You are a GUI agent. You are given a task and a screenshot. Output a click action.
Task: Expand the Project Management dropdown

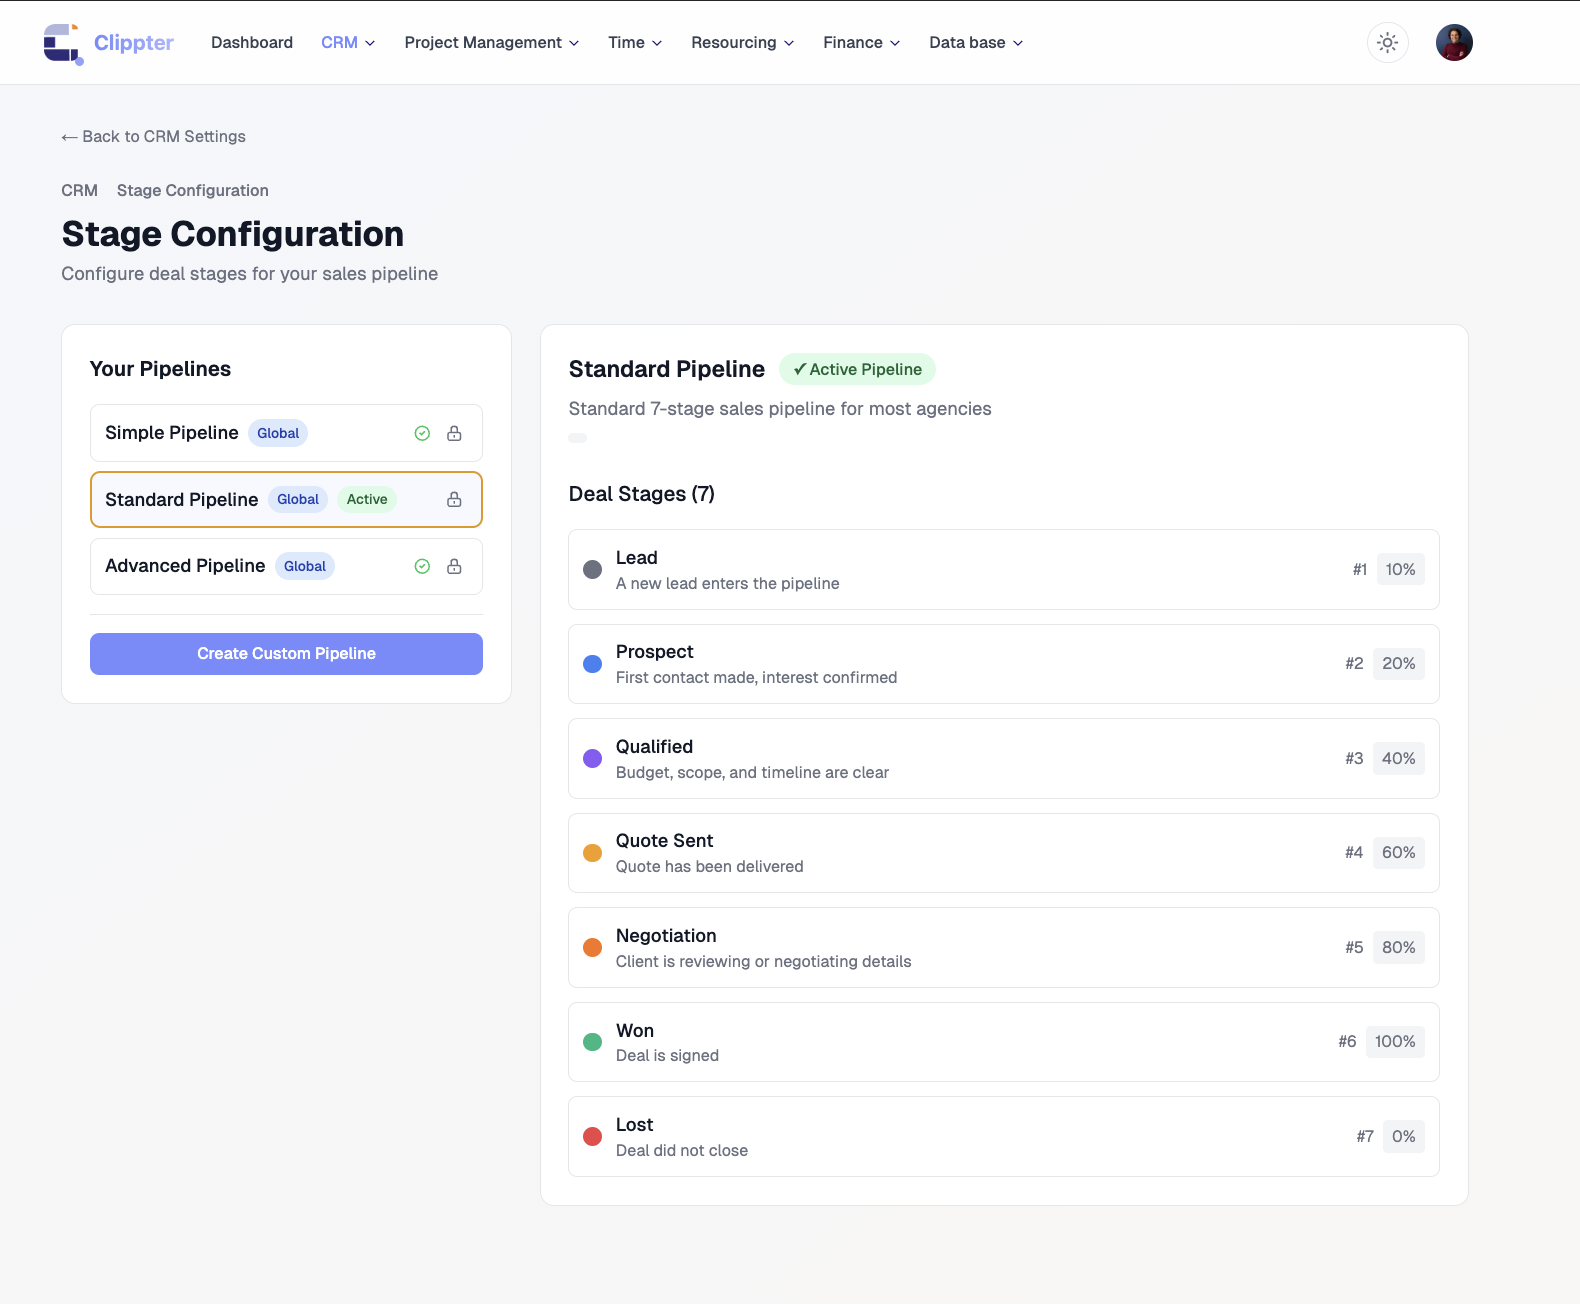click(x=491, y=43)
